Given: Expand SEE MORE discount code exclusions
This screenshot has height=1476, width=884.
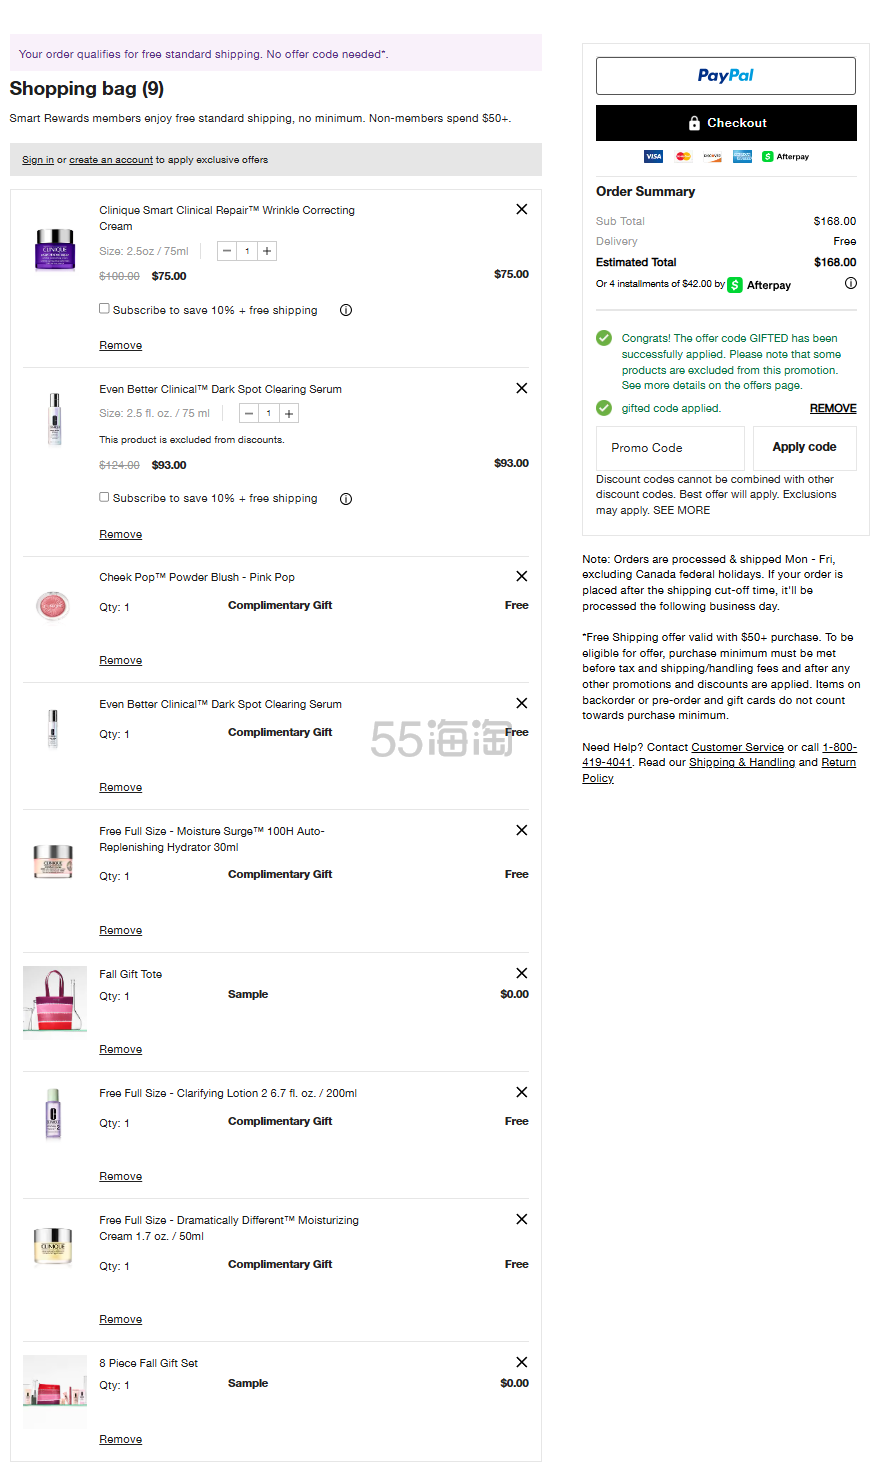Looking at the screenshot, I should pyautogui.click(x=681, y=510).
